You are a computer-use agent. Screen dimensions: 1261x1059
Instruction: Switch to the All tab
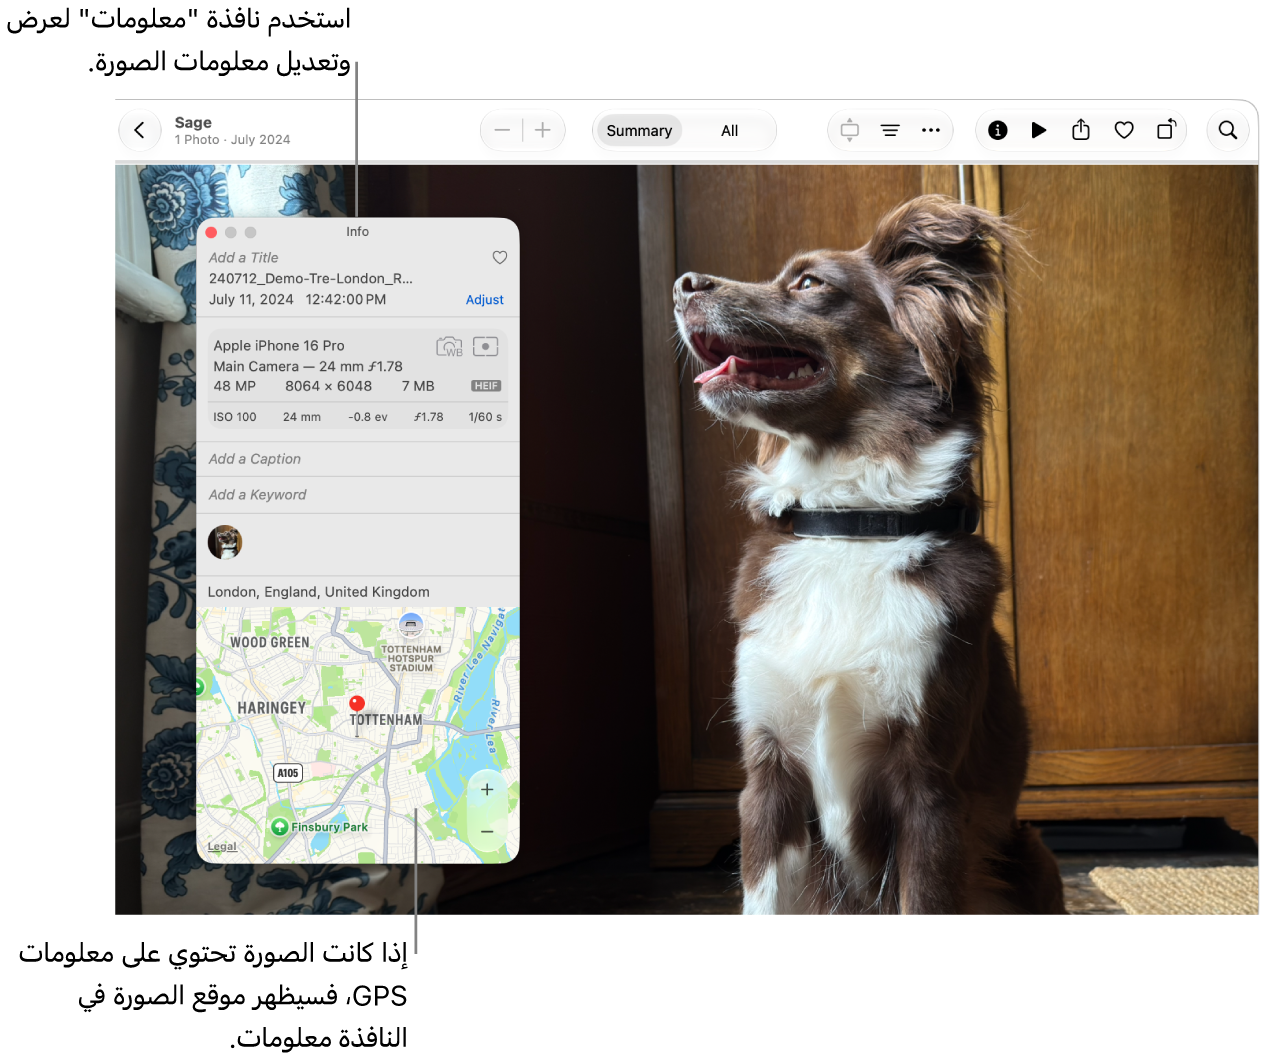click(730, 131)
